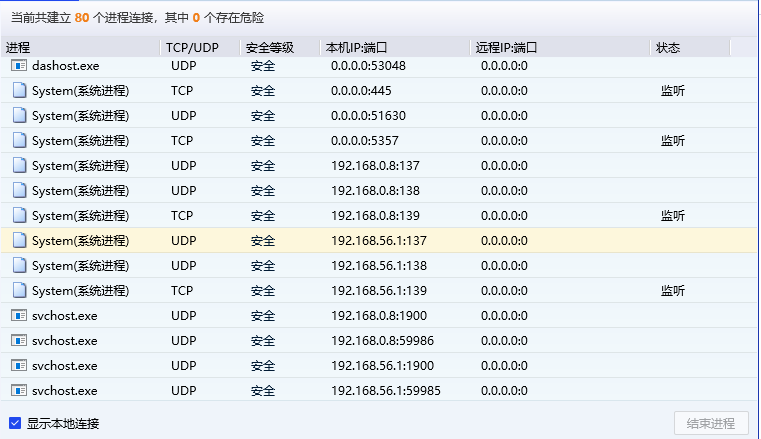Viewport: 761px width, 439px height.
Task: Click the file icon on the System 0.0.0.0:445 row
Action: 19,90
